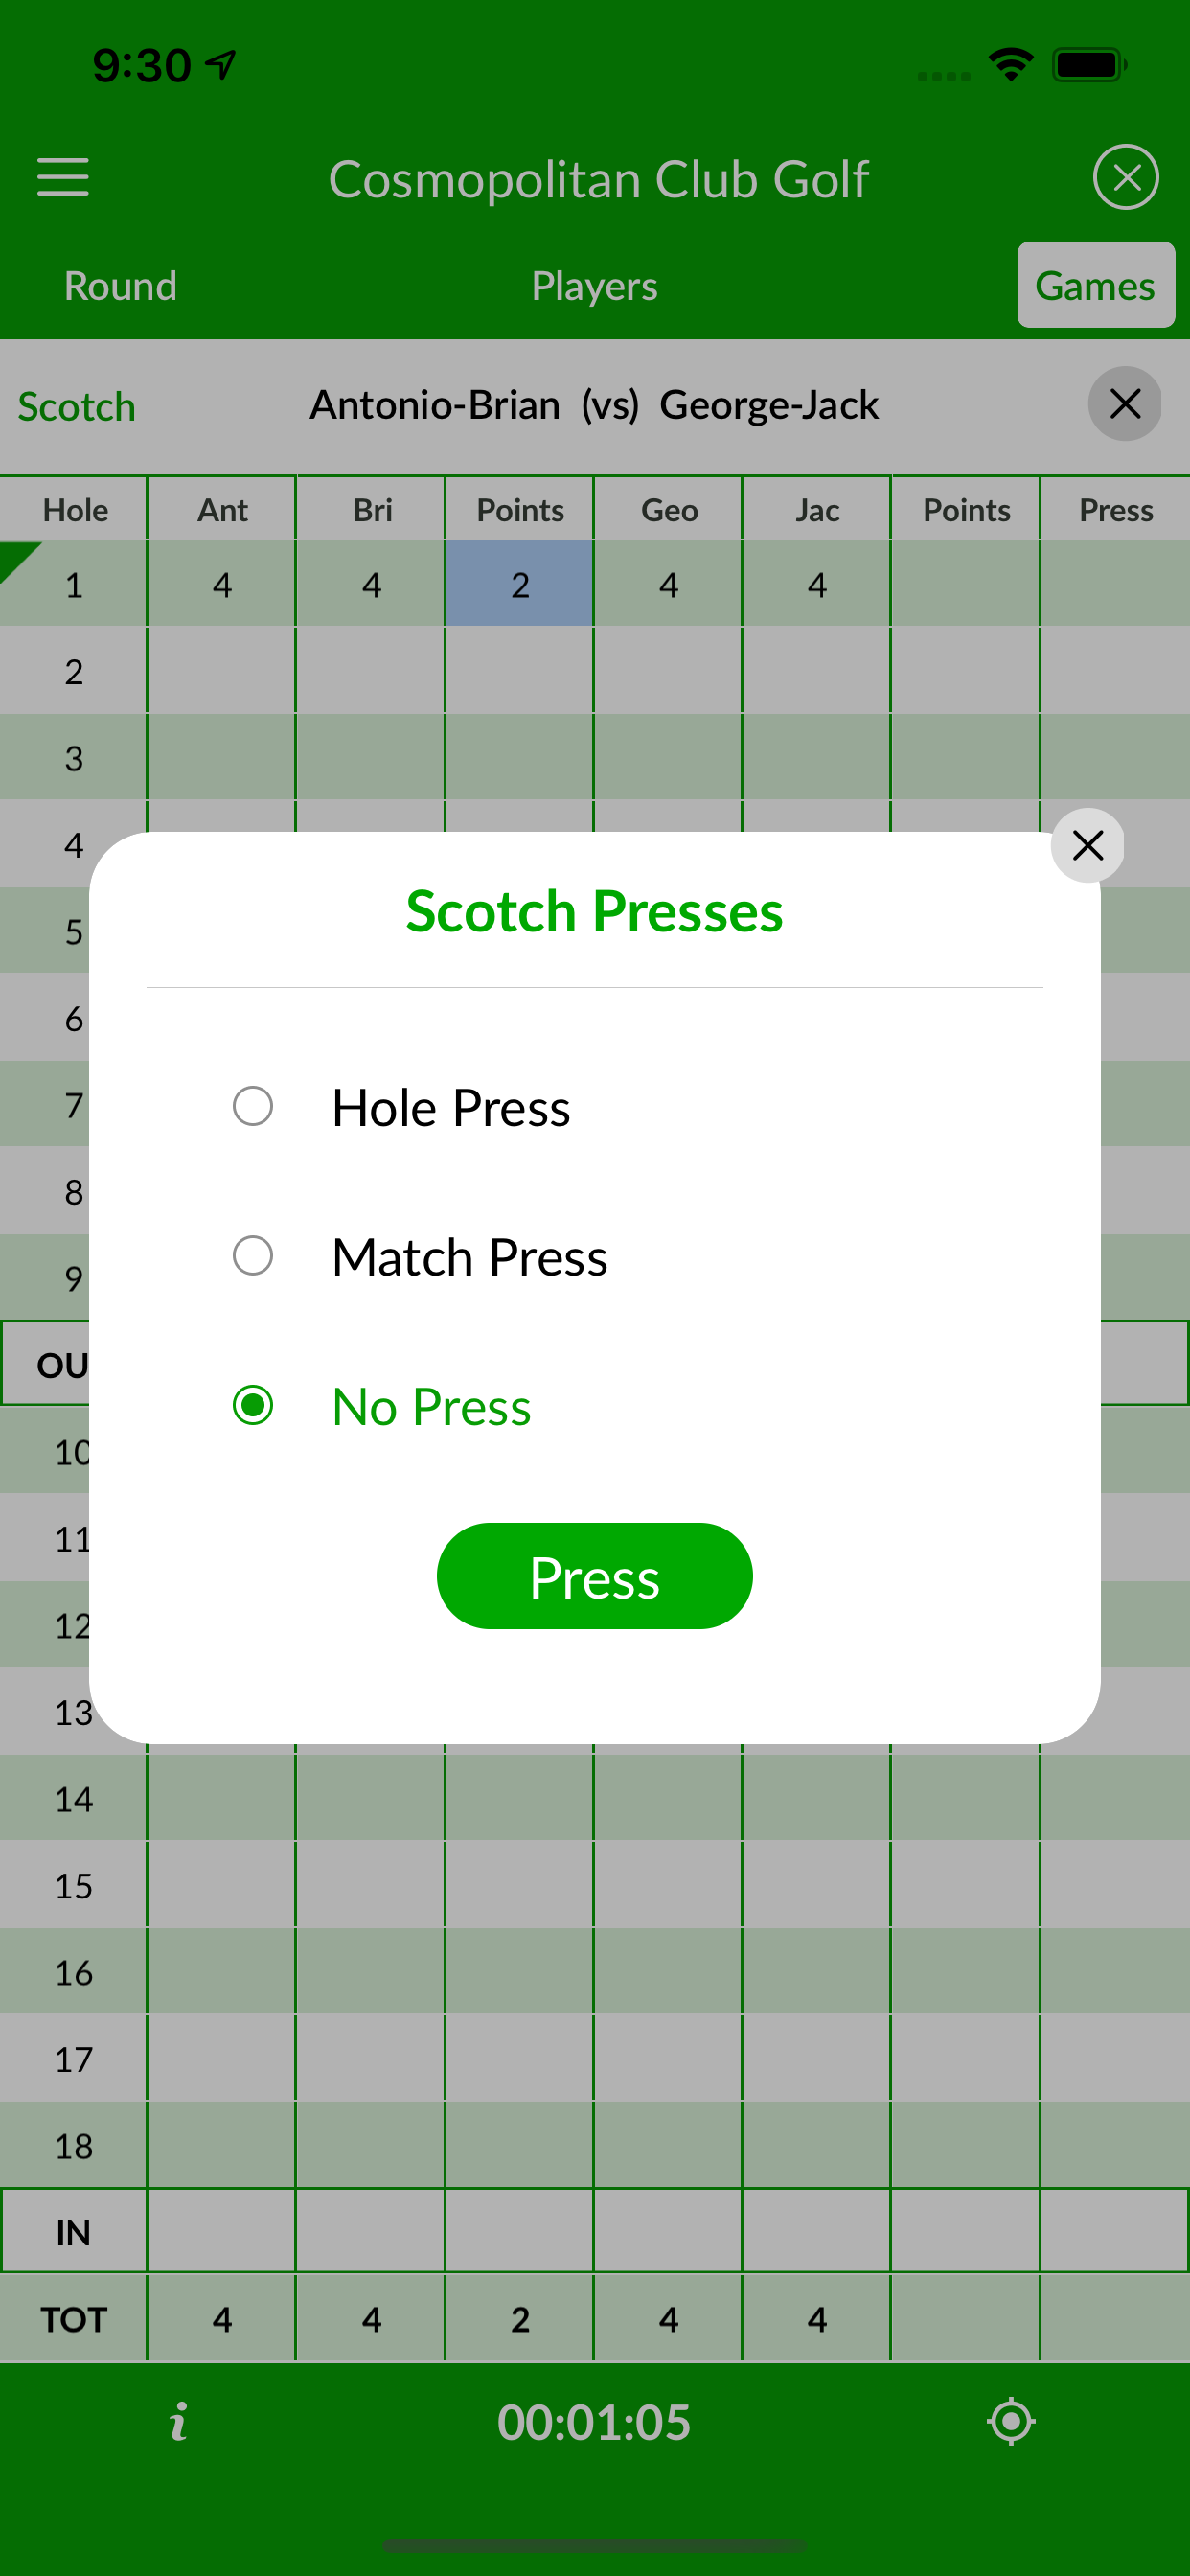Viewport: 1190px width, 2576px height.
Task: Tap the GPS location target icon
Action: tap(1010, 2421)
